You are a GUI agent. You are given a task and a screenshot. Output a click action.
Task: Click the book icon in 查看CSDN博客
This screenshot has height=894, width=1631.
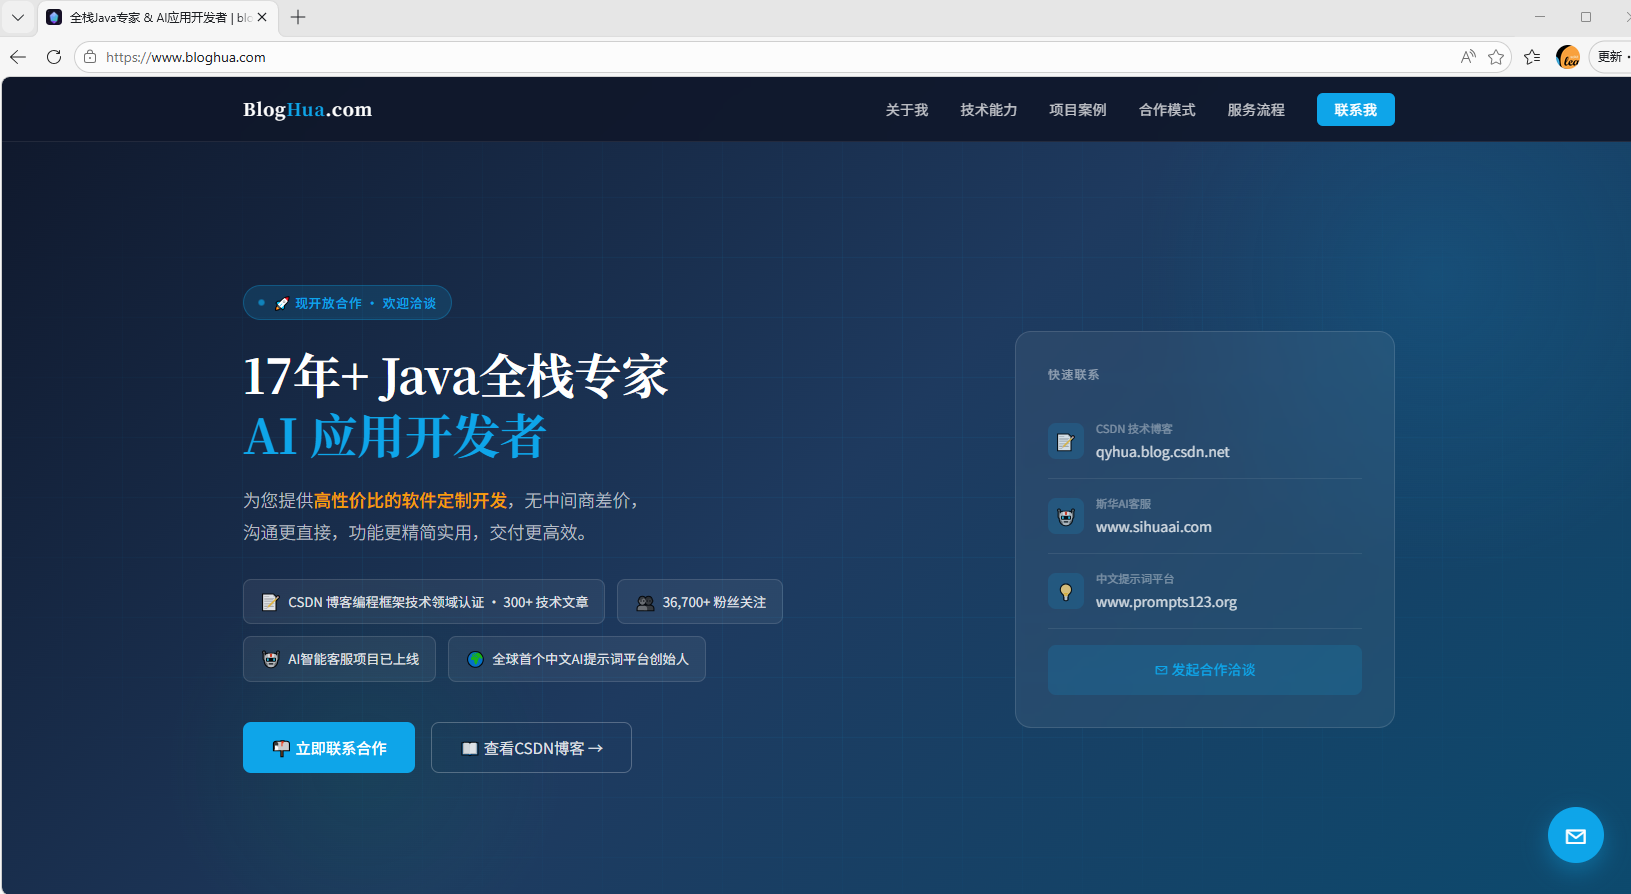pos(469,748)
